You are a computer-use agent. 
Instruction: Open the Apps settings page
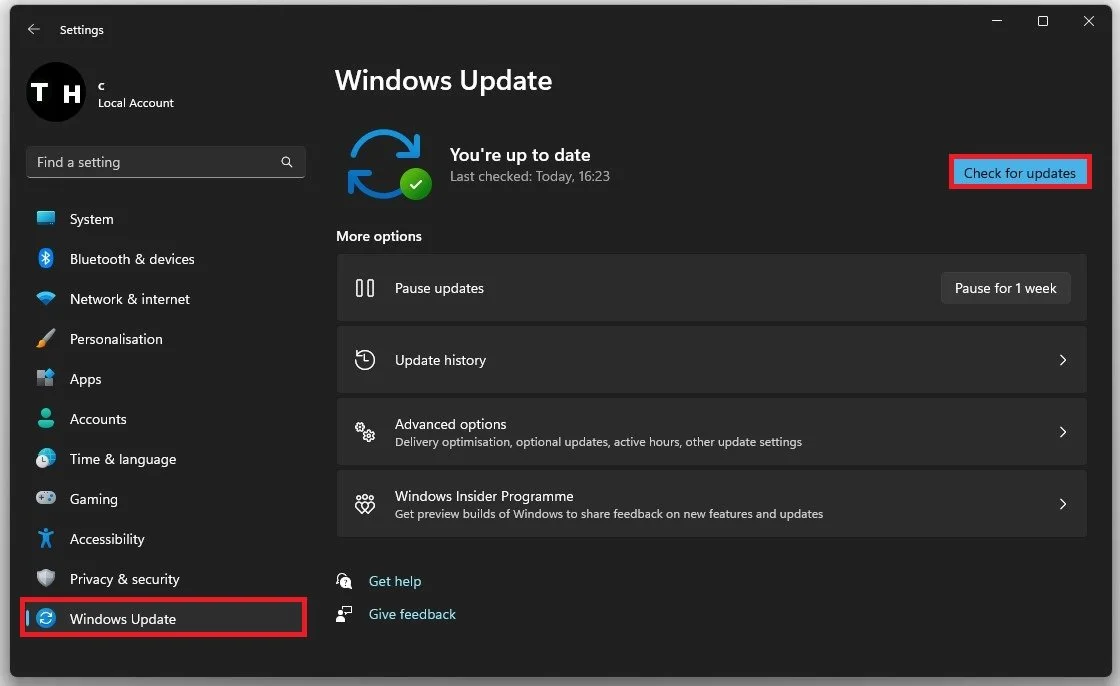pos(166,379)
